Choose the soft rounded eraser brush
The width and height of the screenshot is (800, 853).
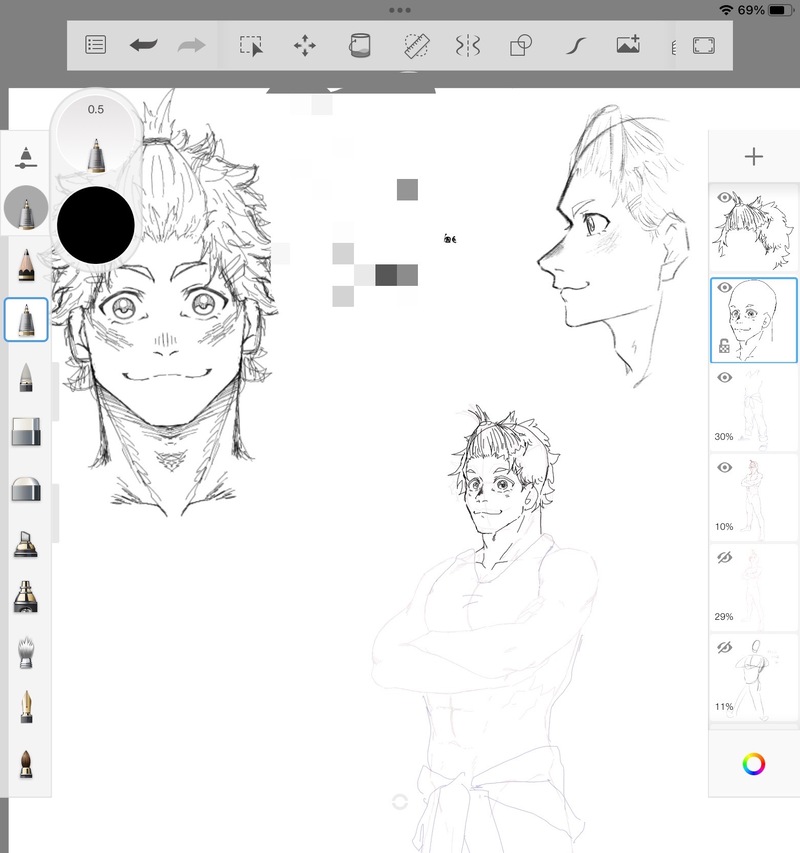tap(26, 489)
